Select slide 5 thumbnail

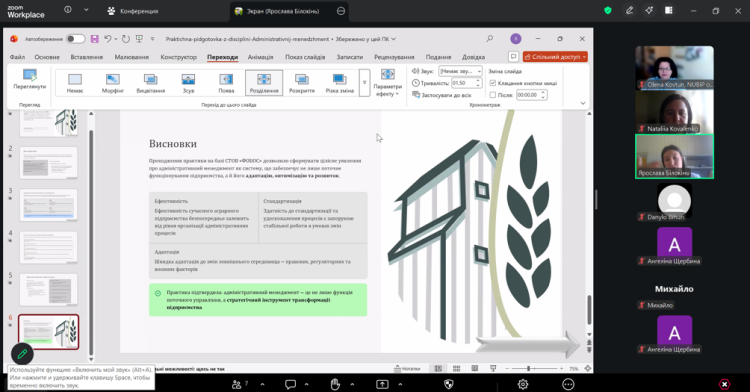[48, 289]
